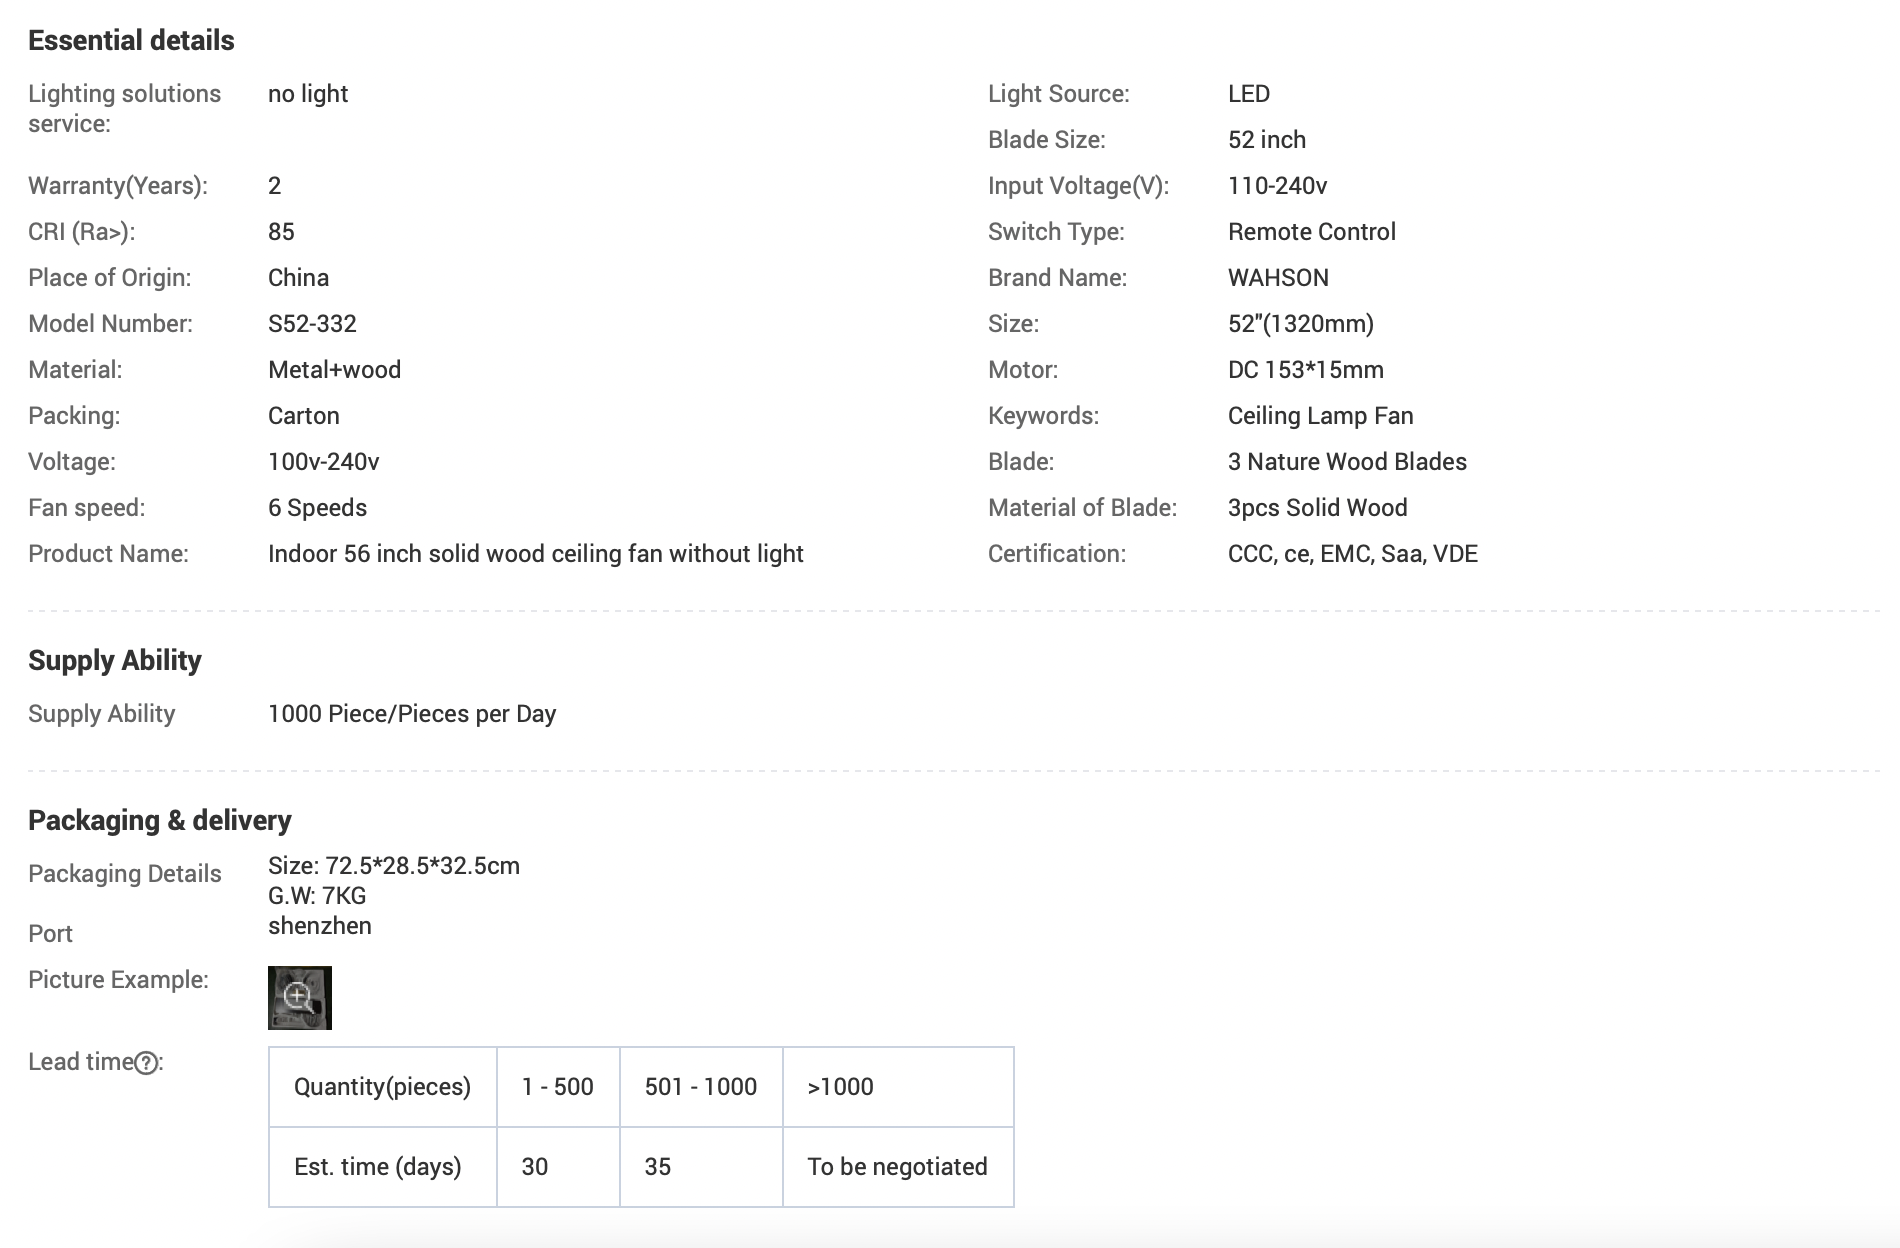1900x1248 pixels.
Task: Click the Packaging & delivery heading
Action: (160, 821)
